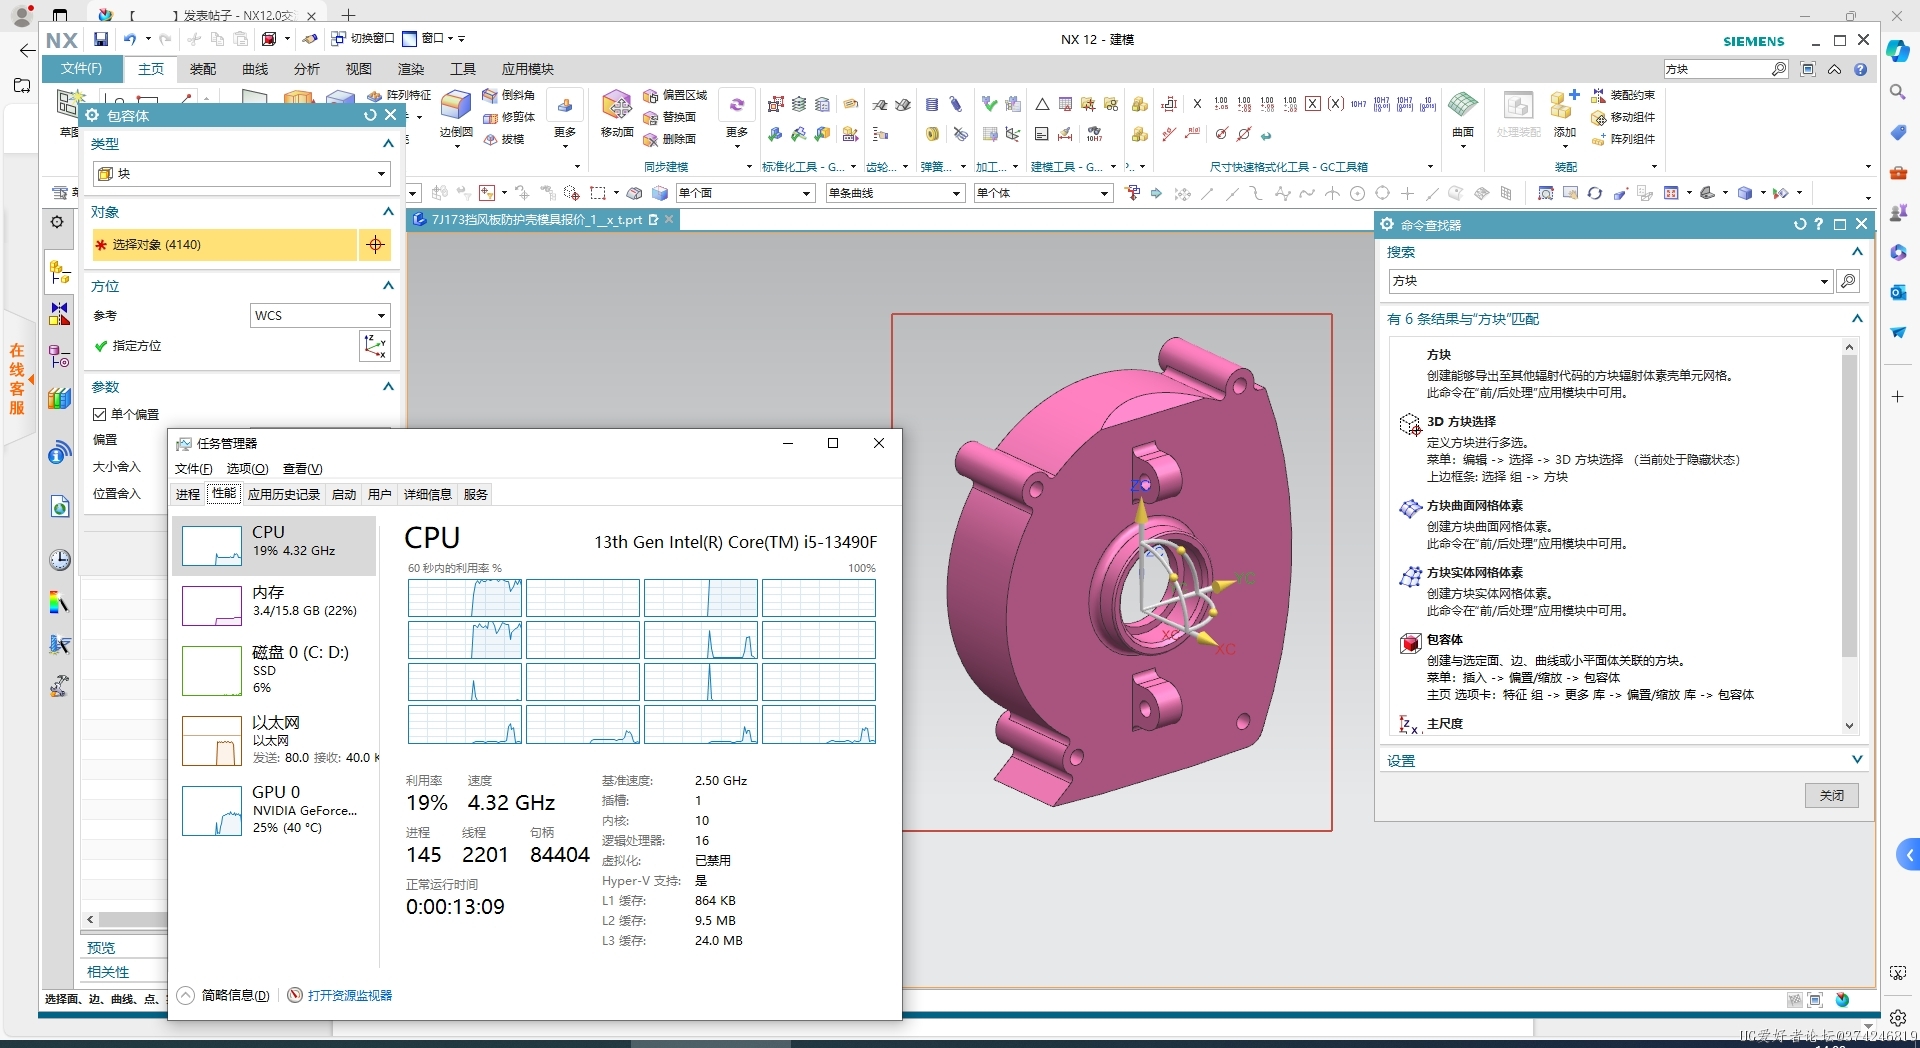Viewport: 1920px width, 1048px height.
Task: Click the 添加 add component tool
Action: click(x=1564, y=116)
